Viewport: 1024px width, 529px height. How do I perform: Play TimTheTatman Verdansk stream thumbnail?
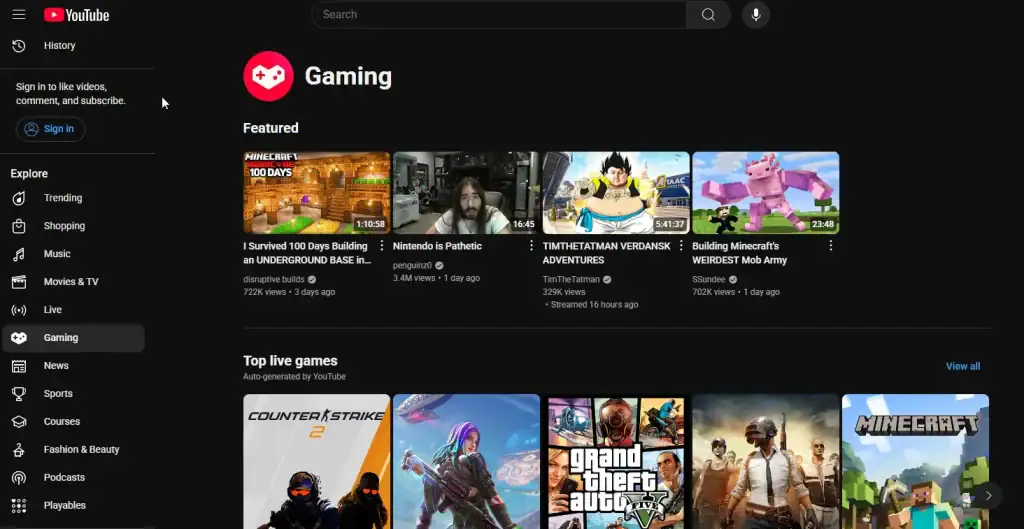tap(616, 193)
